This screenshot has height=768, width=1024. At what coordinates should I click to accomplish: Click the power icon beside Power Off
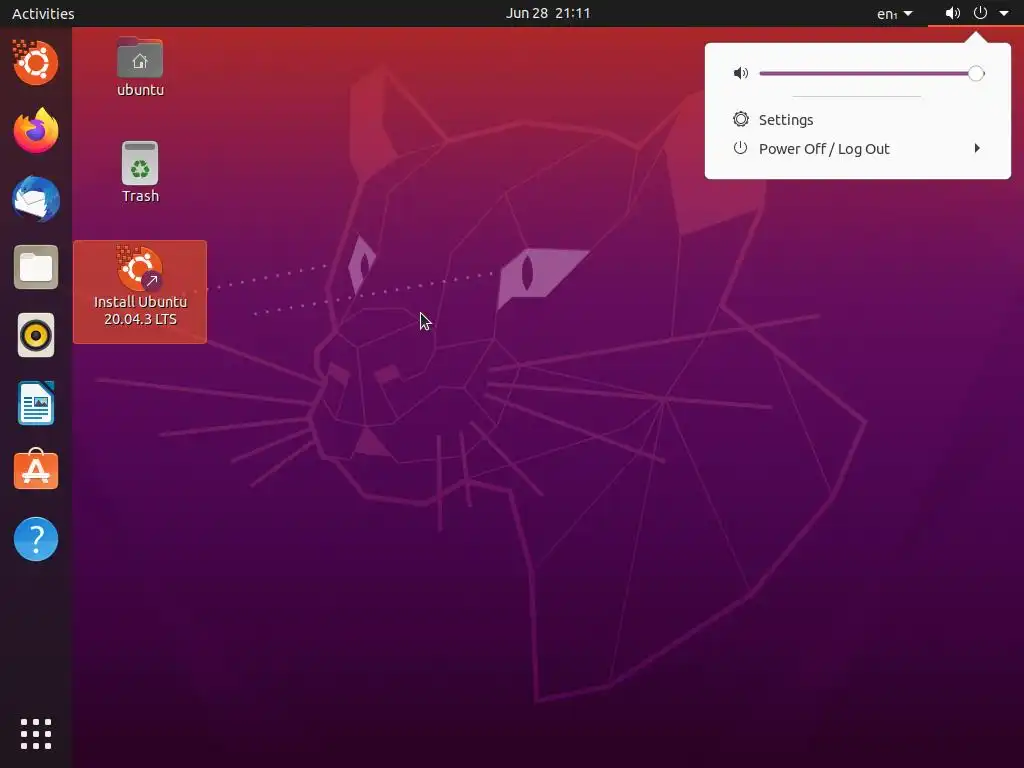(x=740, y=148)
